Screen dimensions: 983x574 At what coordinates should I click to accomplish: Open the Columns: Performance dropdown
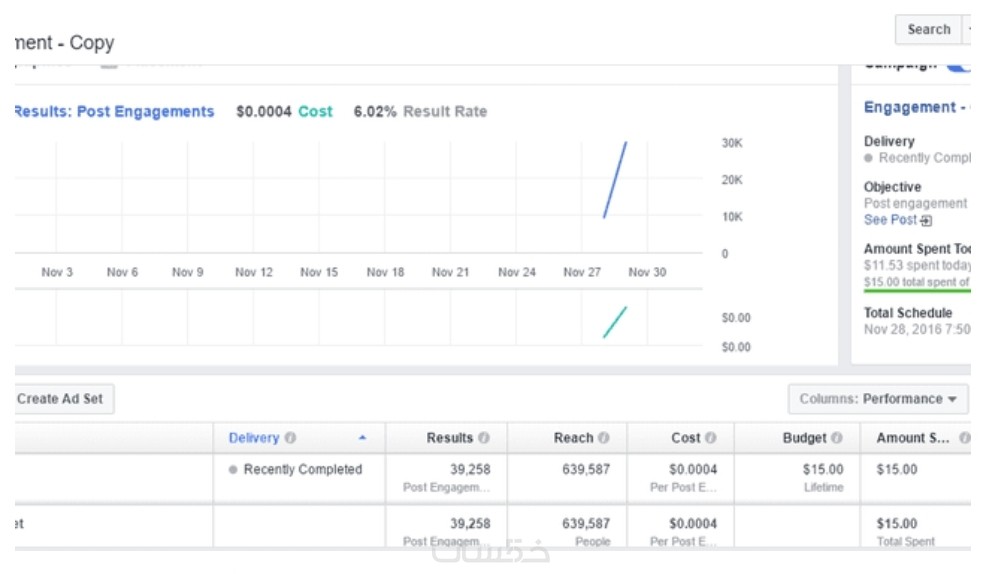[877, 399]
